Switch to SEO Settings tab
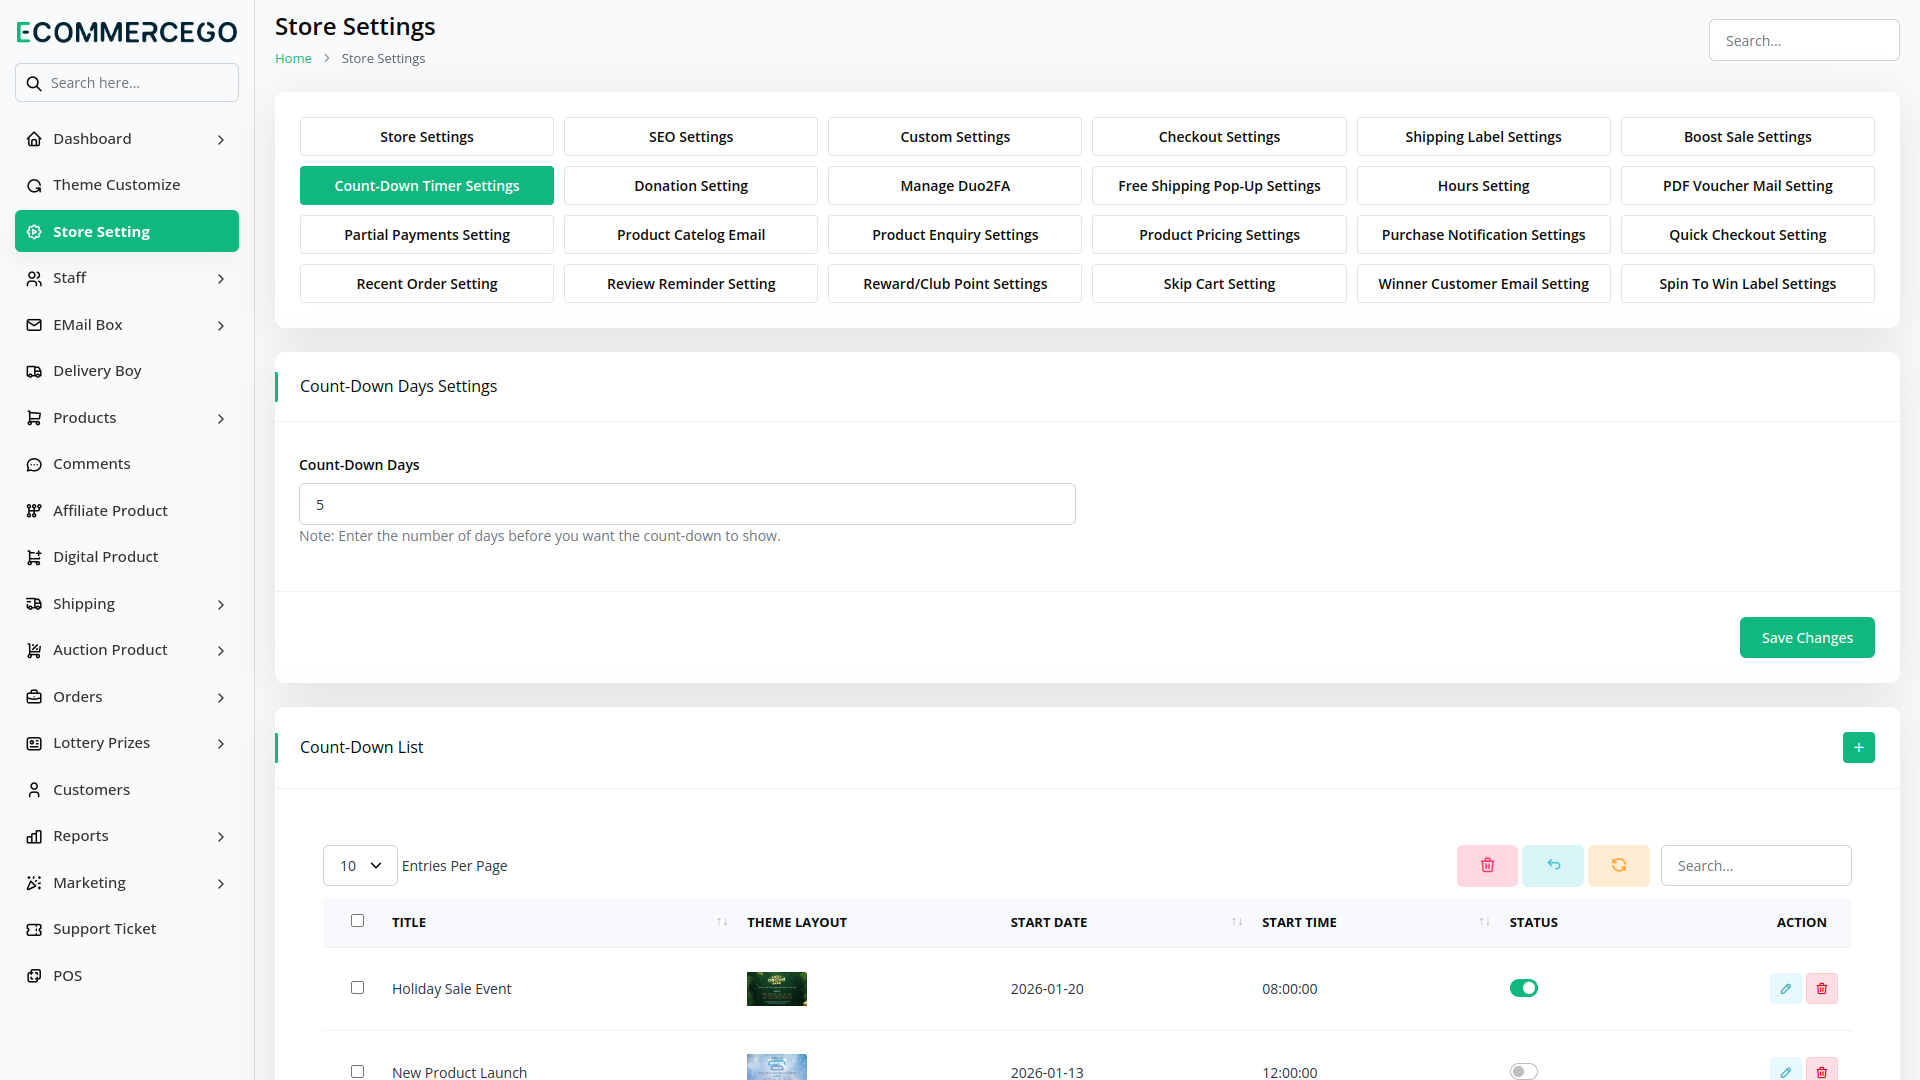The width and height of the screenshot is (1920, 1080). point(691,137)
